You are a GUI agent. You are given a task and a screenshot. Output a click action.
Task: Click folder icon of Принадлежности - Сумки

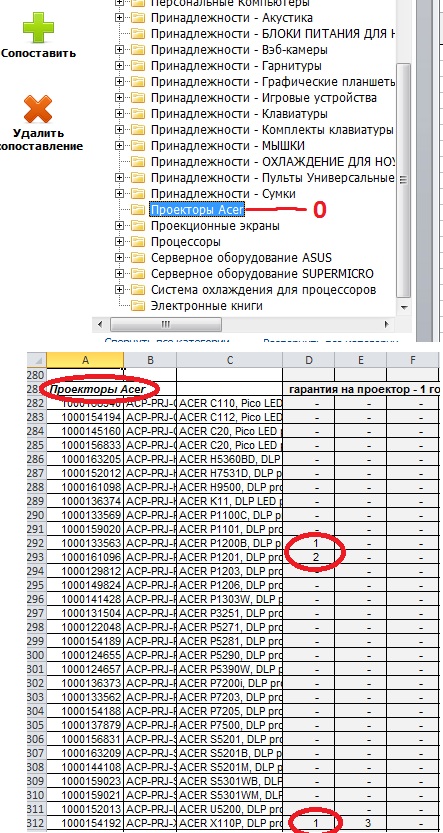[x=138, y=193]
